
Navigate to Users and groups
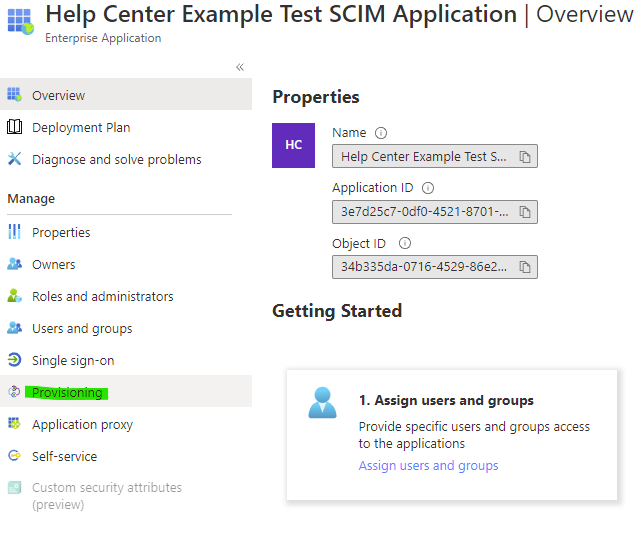82,329
